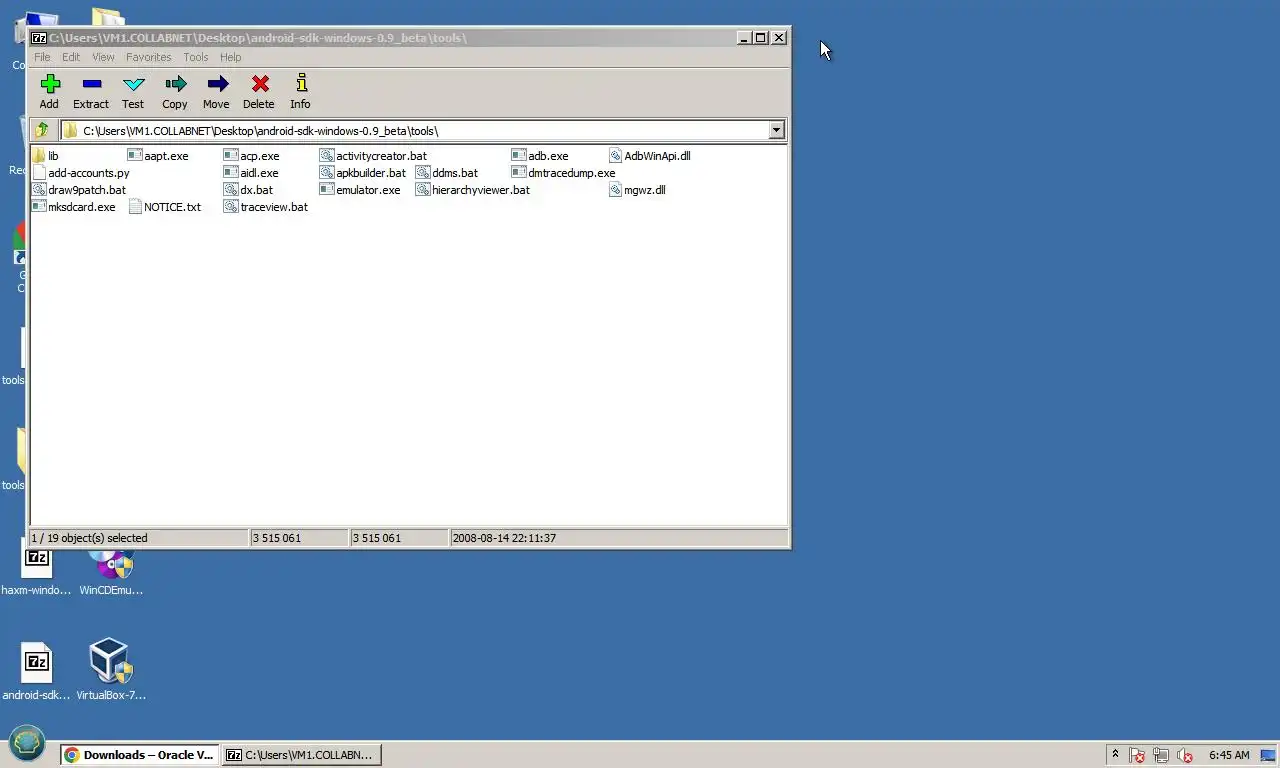Open the File menu

coord(42,57)
